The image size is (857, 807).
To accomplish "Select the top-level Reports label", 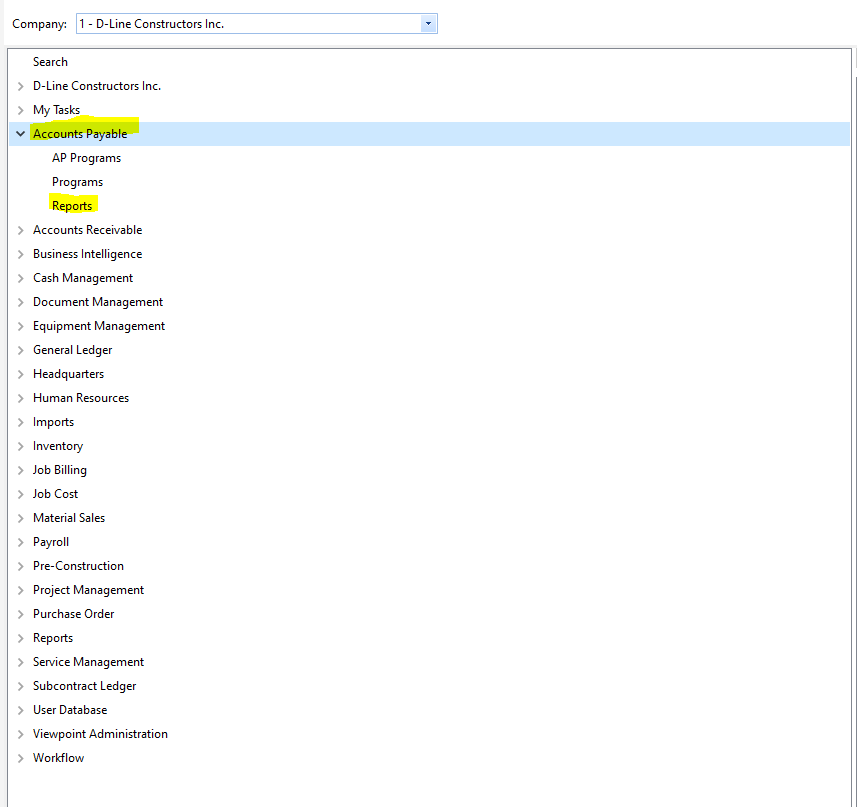I will click(52, 639).
